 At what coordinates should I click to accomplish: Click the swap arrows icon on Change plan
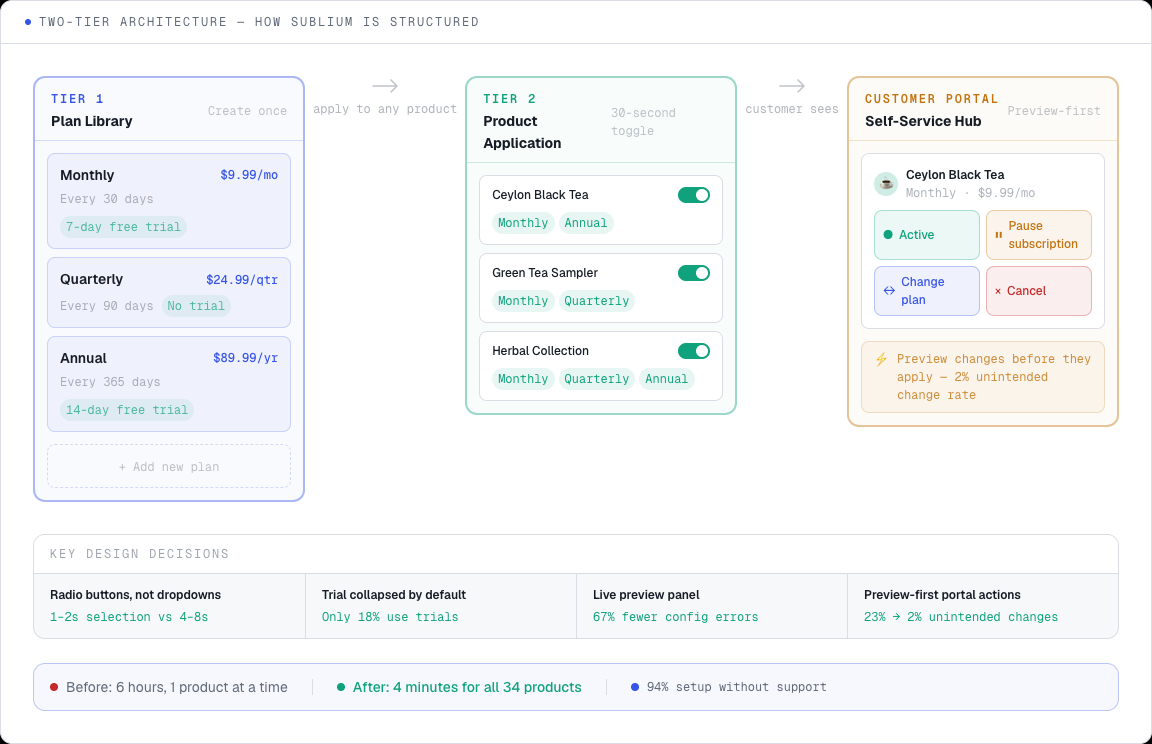[889, 290]
